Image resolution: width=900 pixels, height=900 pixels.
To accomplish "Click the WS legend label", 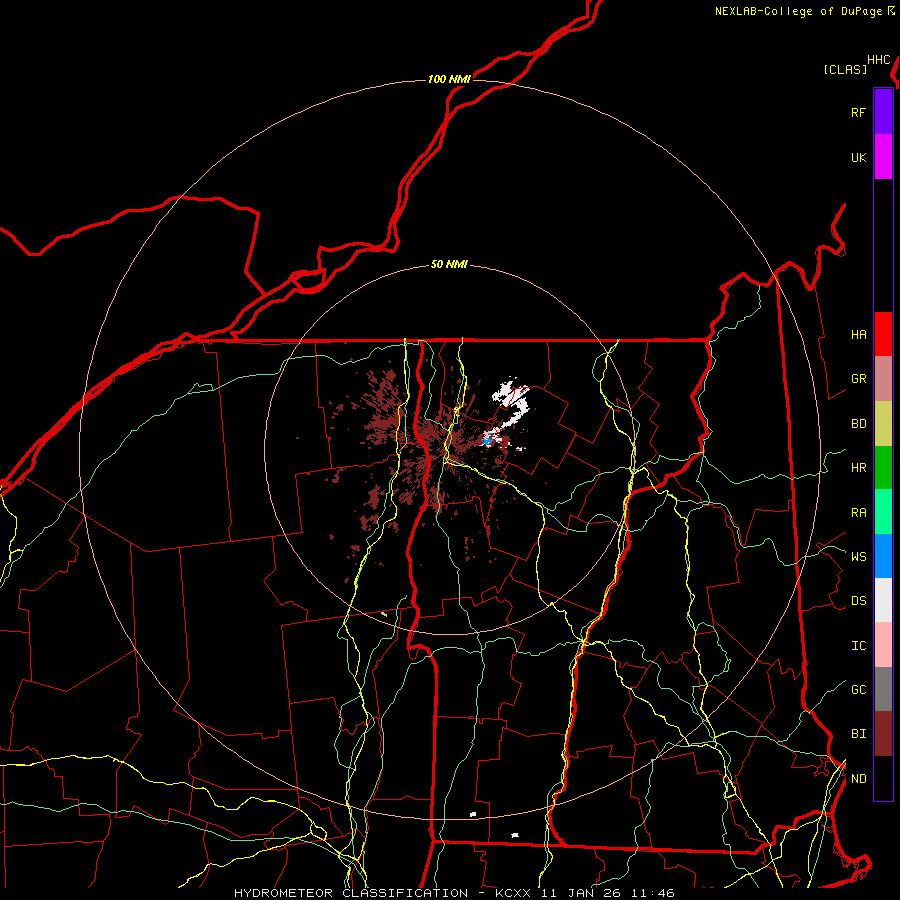I will (x=858, y=557).
